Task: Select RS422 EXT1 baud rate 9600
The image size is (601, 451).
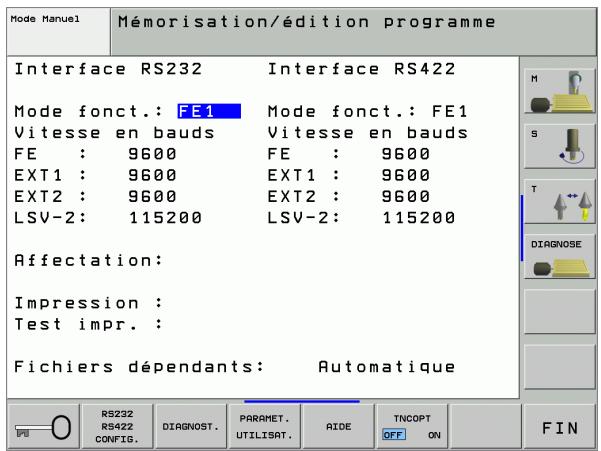Action: coord(406,175)
